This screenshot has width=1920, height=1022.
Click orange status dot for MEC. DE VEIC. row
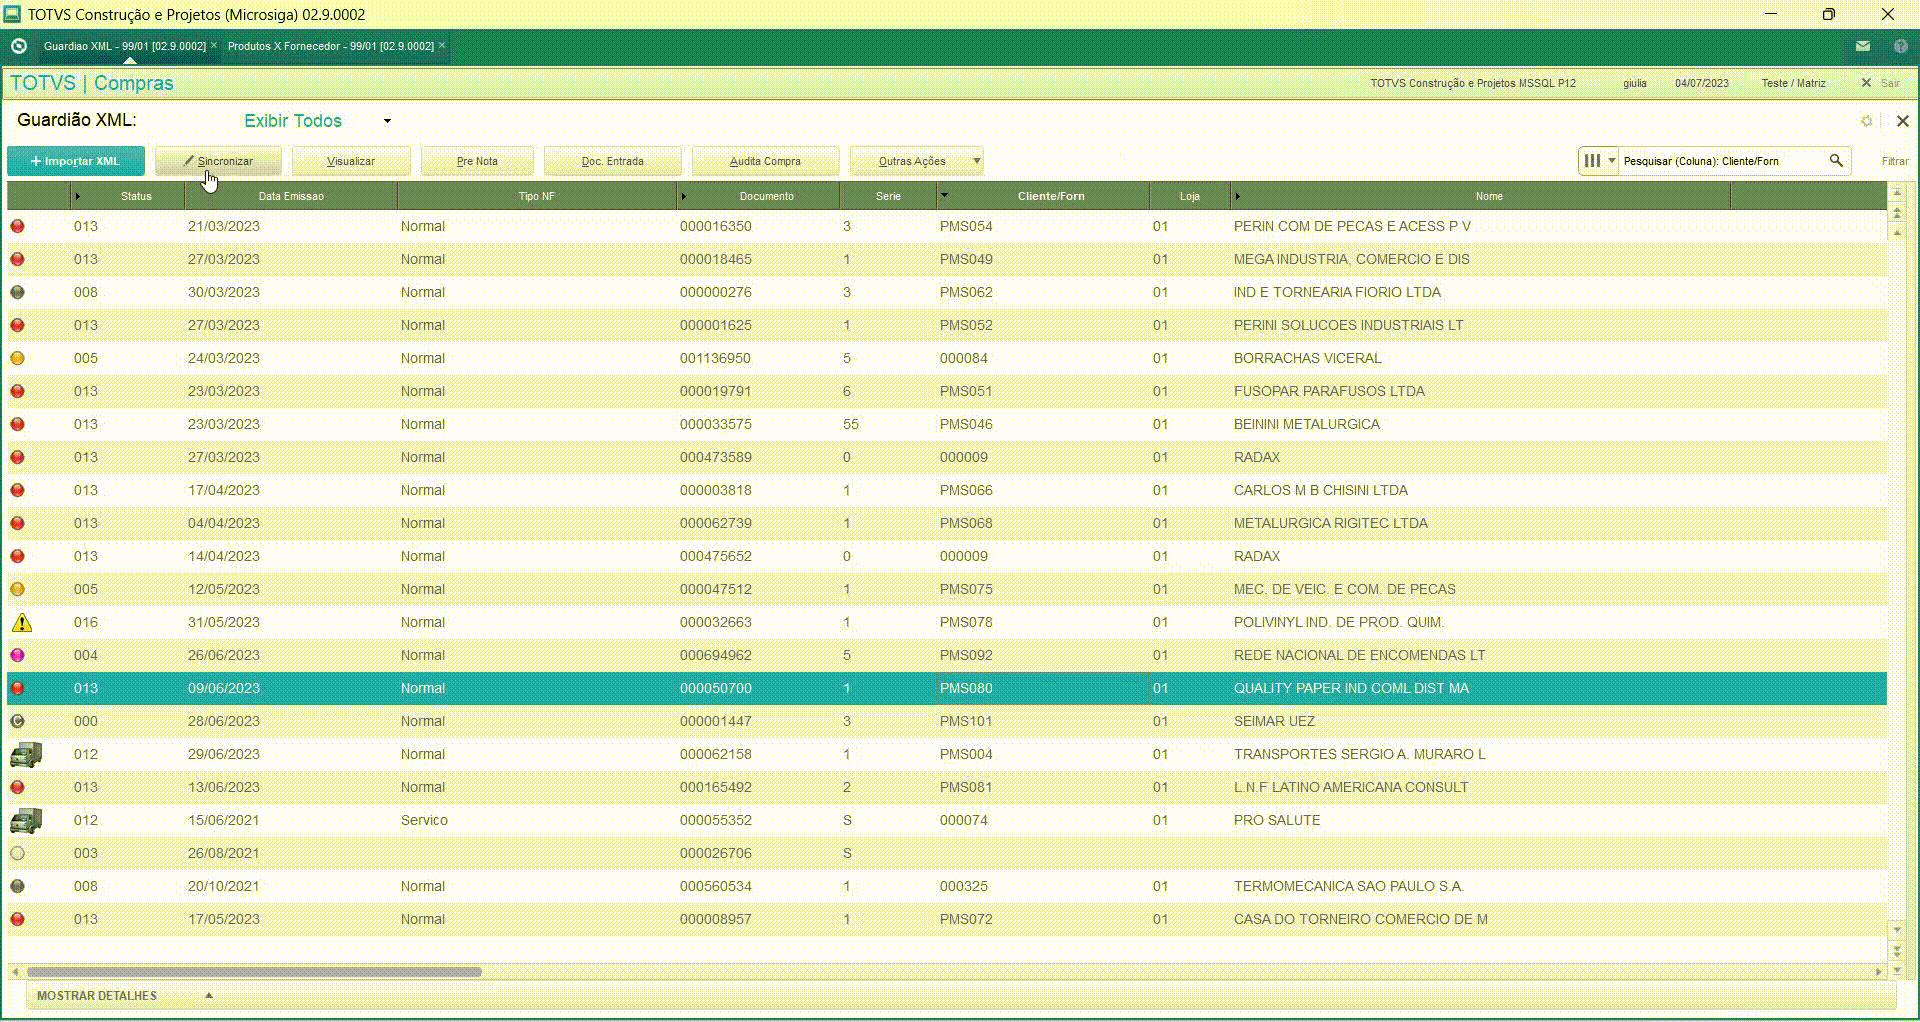click(x=17, y=589)
